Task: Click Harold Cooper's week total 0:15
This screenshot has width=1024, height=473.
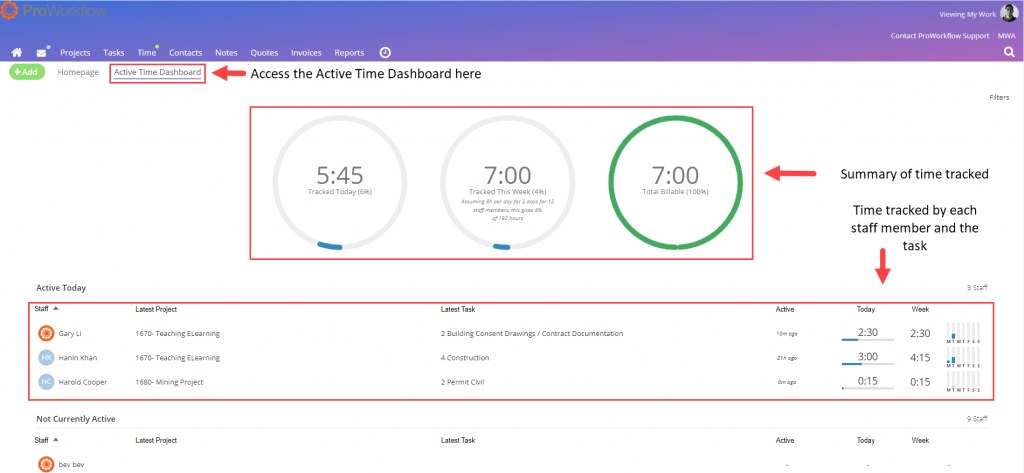Action: 920,382
